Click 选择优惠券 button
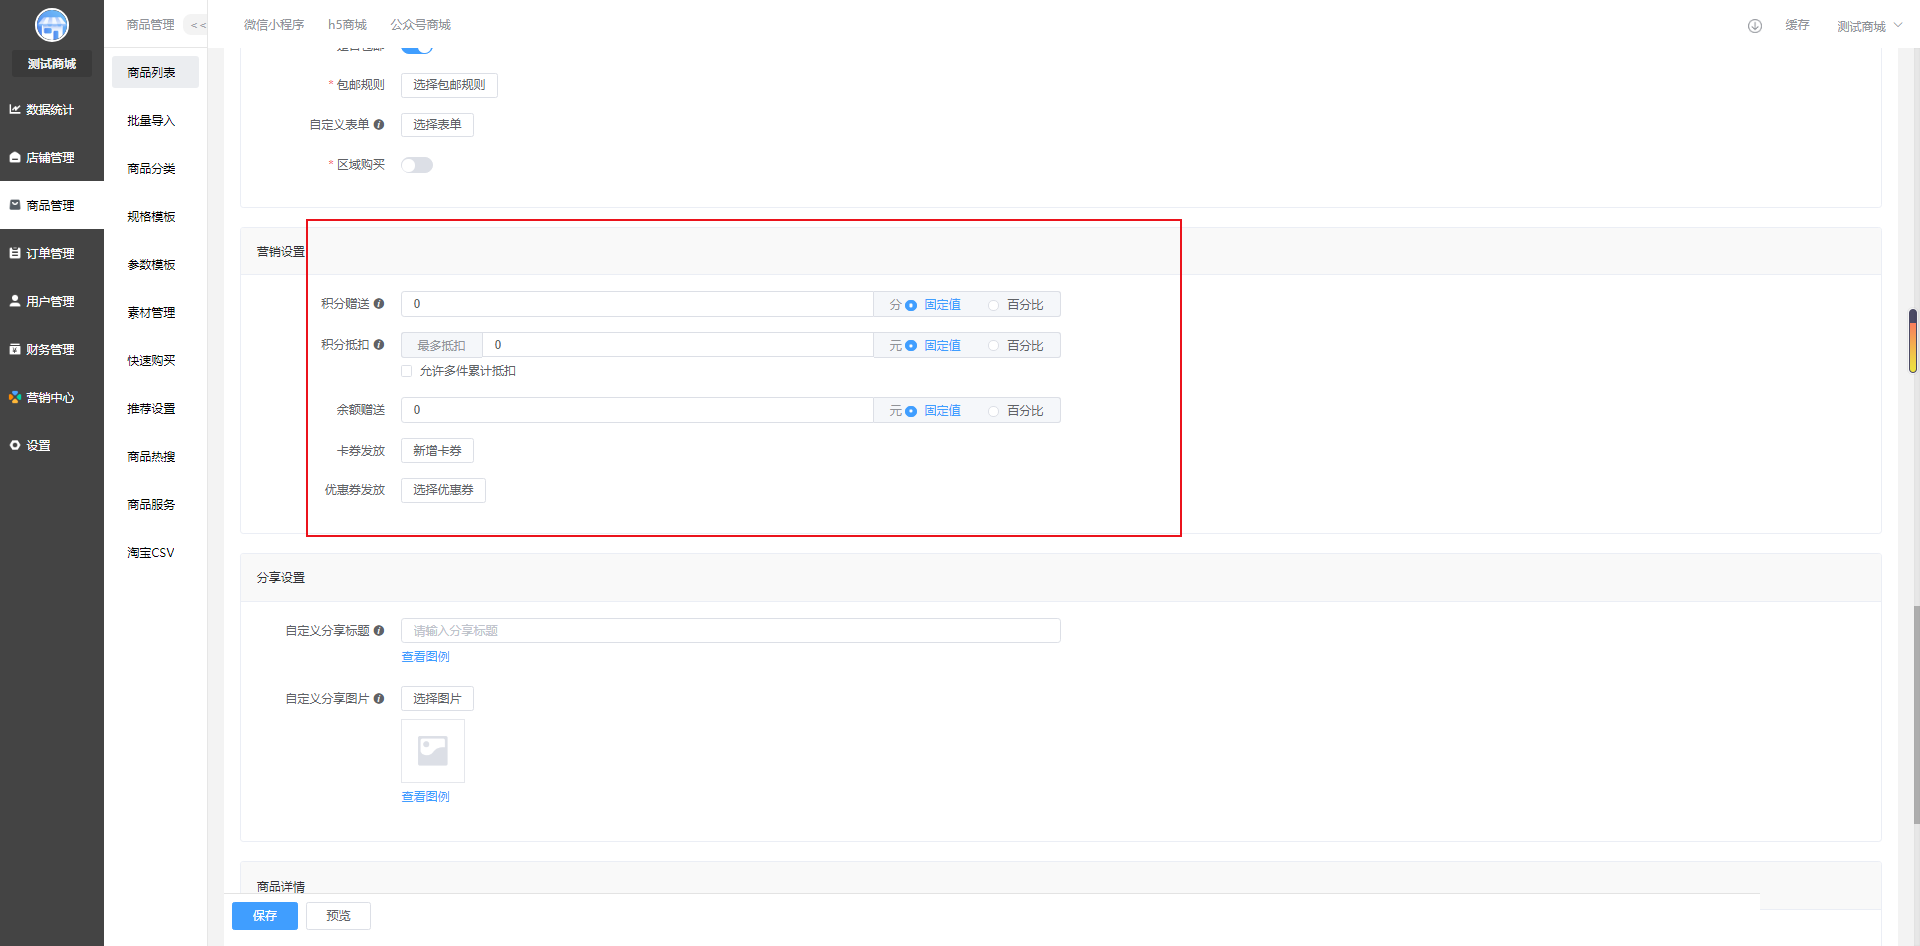 pyautogui.click(x=443, y=490)
